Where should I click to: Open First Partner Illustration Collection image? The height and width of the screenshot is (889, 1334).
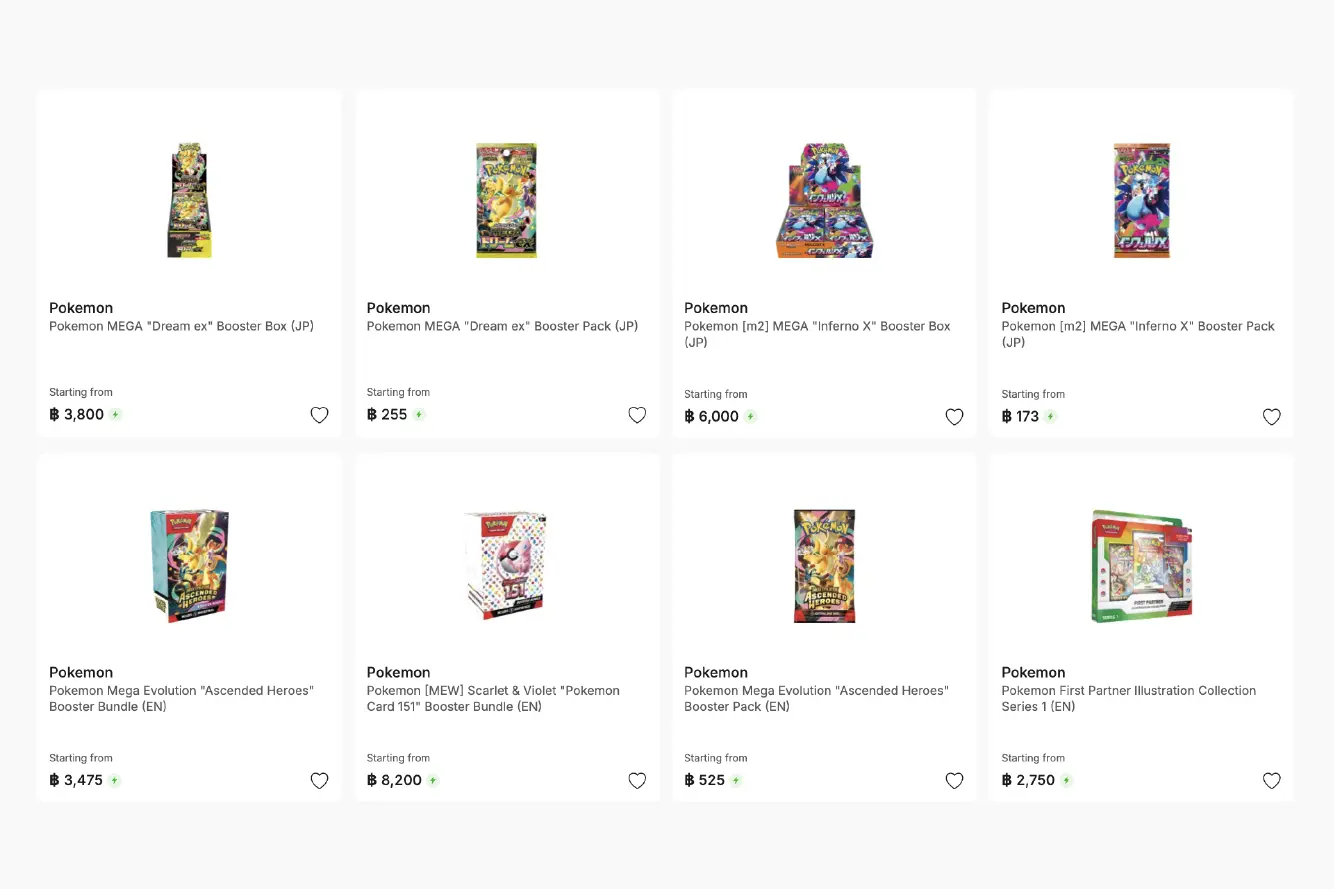coord(1141,565)
